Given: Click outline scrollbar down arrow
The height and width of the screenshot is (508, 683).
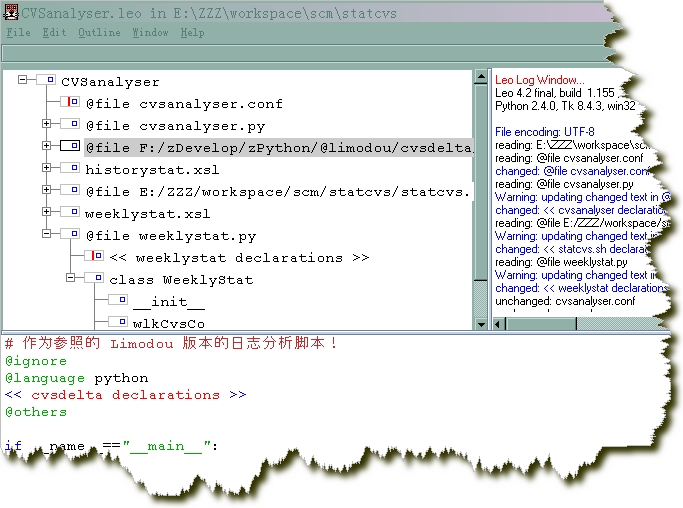Looking at the screenshot, I should [x=481, y=324].
